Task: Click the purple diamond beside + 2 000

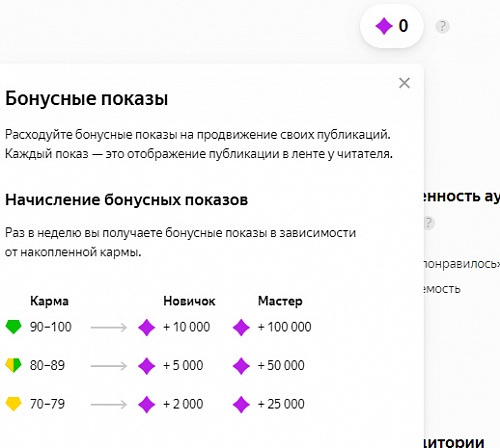Action: click(x=147, y=404)
